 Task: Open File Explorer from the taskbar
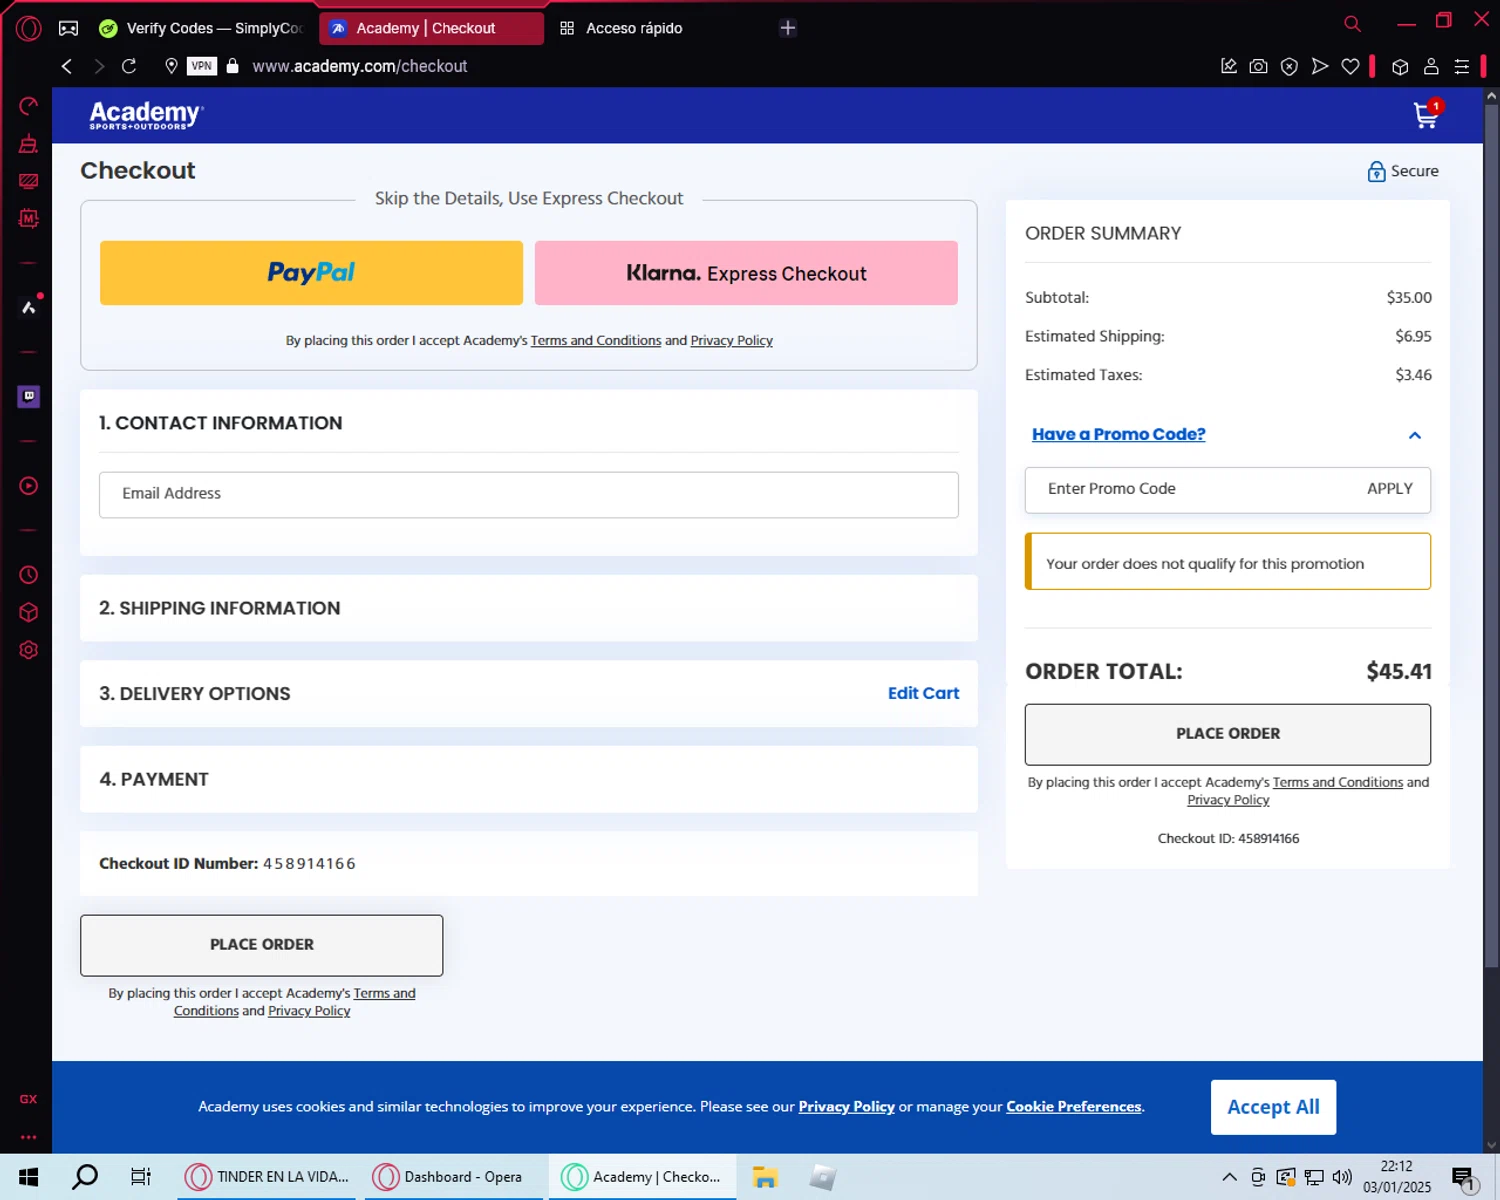tap(765, 1177)
